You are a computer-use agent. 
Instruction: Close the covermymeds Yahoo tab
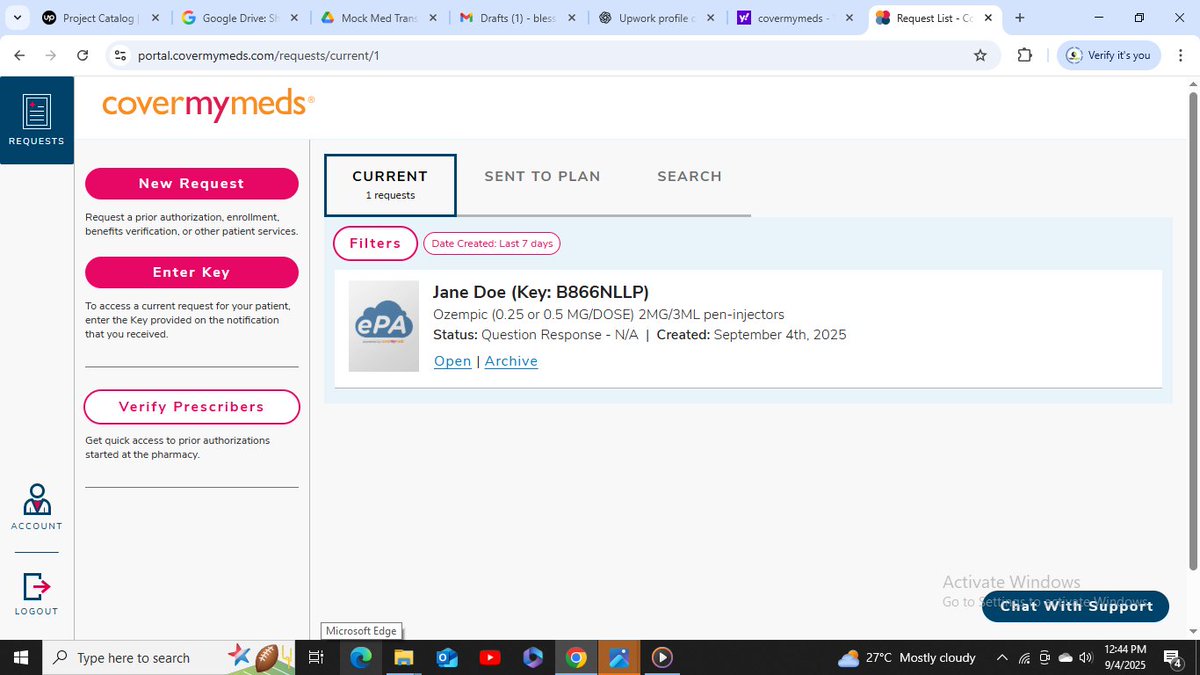click(x=849, y=18)
